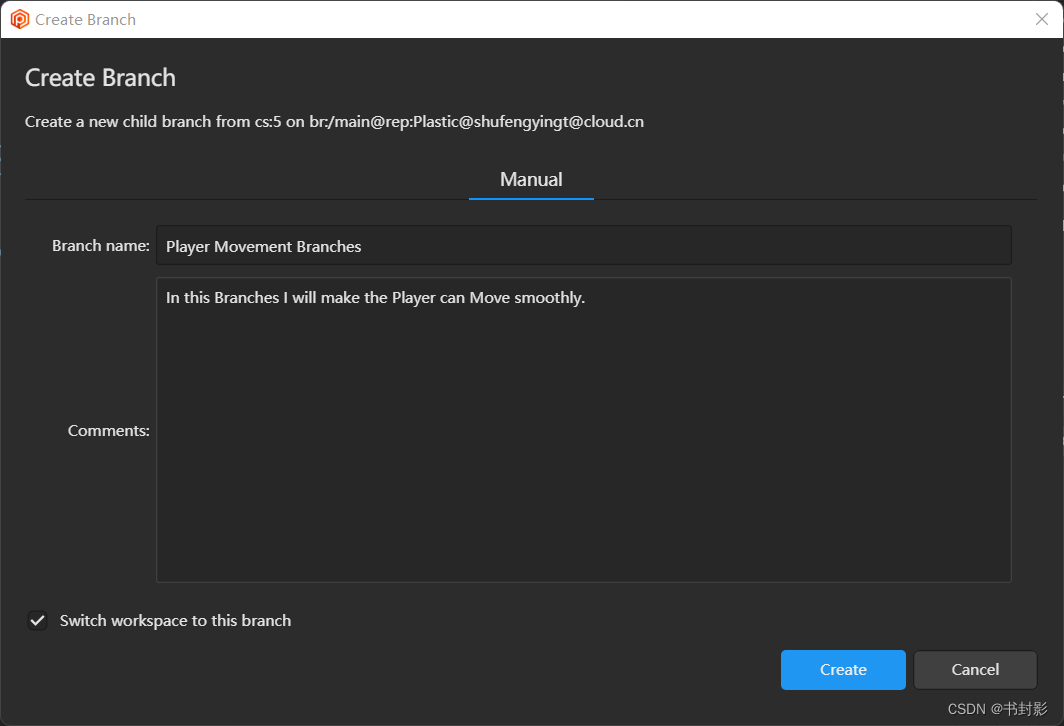Click the first line of Comments text
1064x726 pixels.
coord(375,298)
